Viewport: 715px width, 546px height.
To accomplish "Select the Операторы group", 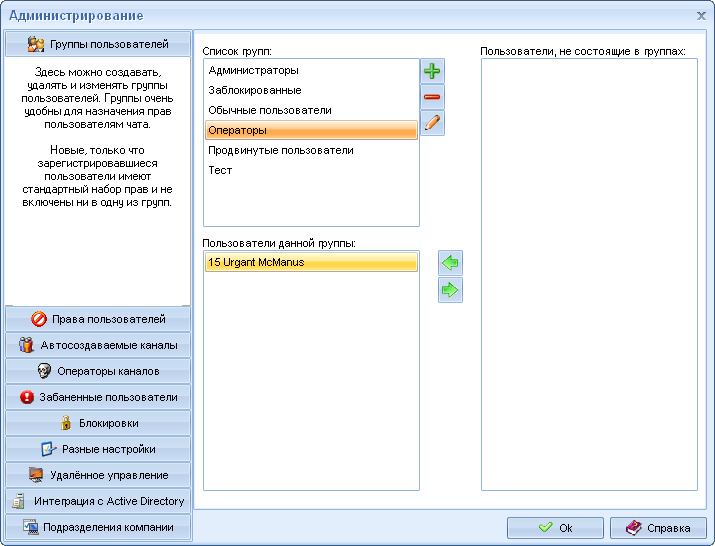I will pyautogui.click(x=311, y=130).
